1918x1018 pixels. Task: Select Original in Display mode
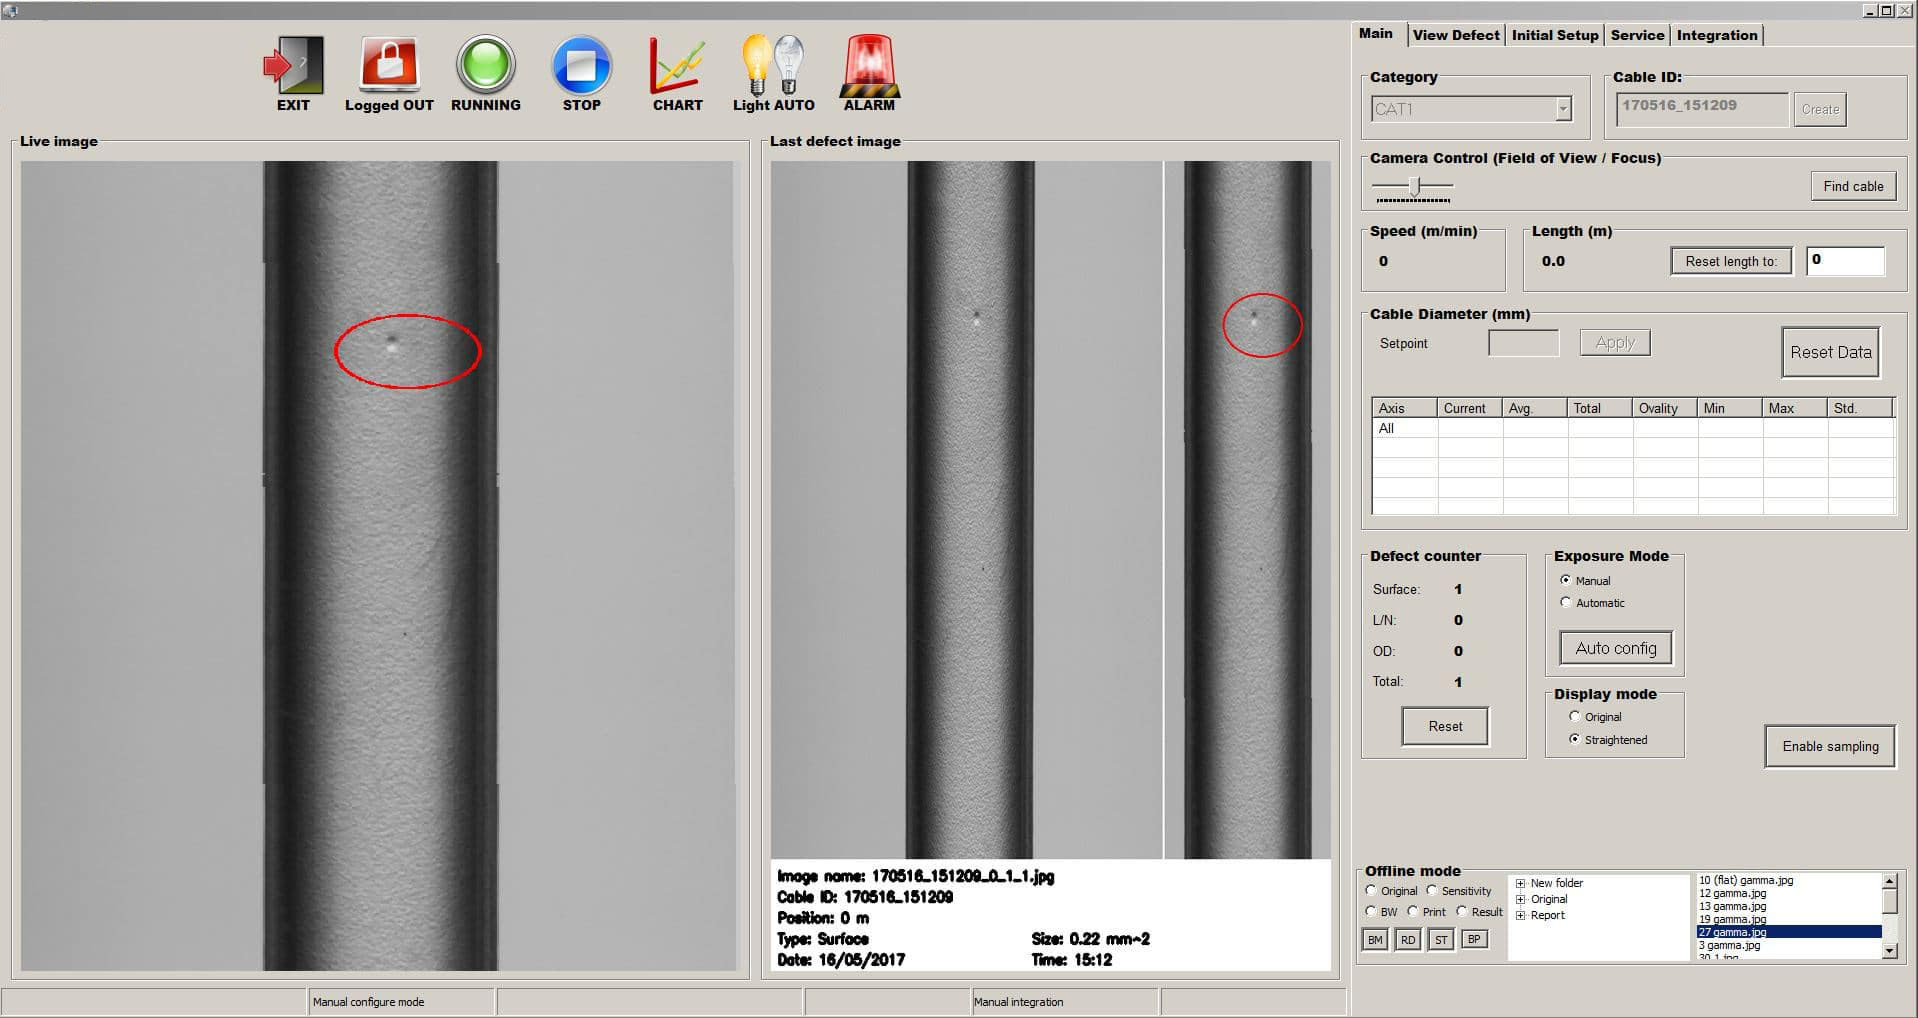click(x=1575, y=716)
